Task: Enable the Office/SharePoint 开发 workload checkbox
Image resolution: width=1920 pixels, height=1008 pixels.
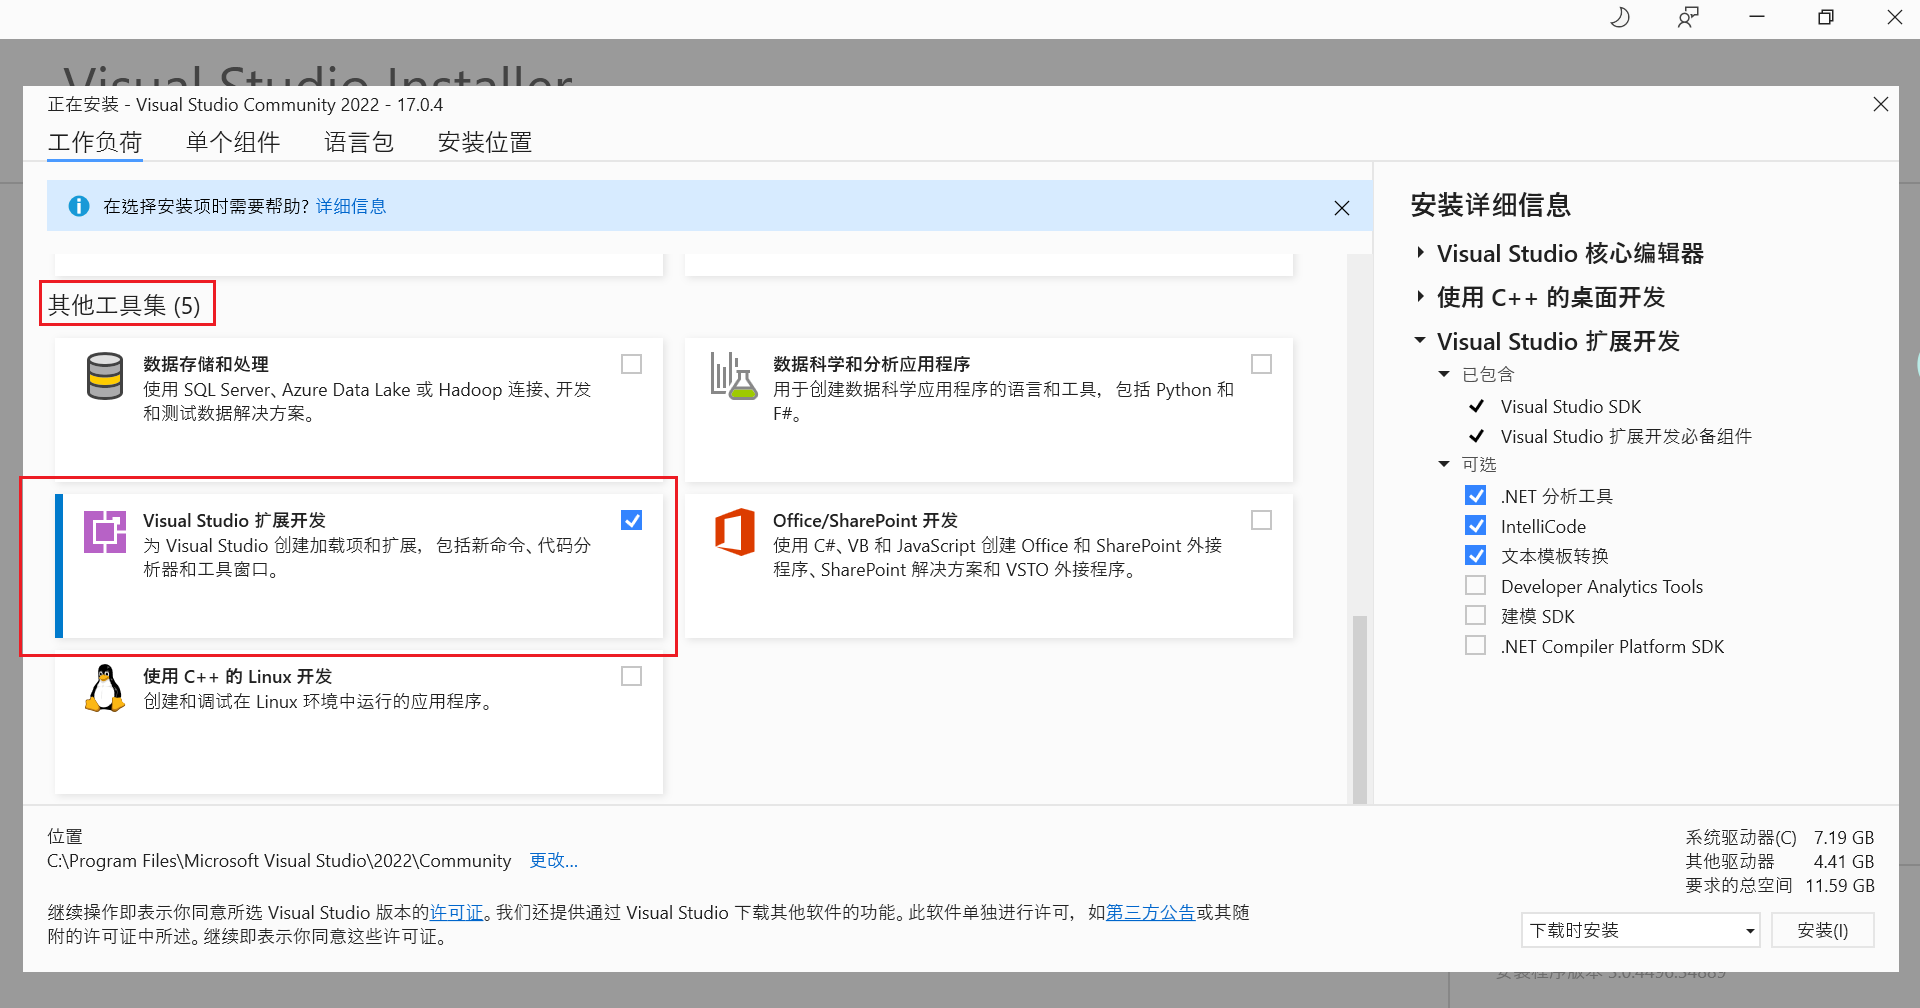Action: (1261, 519)
